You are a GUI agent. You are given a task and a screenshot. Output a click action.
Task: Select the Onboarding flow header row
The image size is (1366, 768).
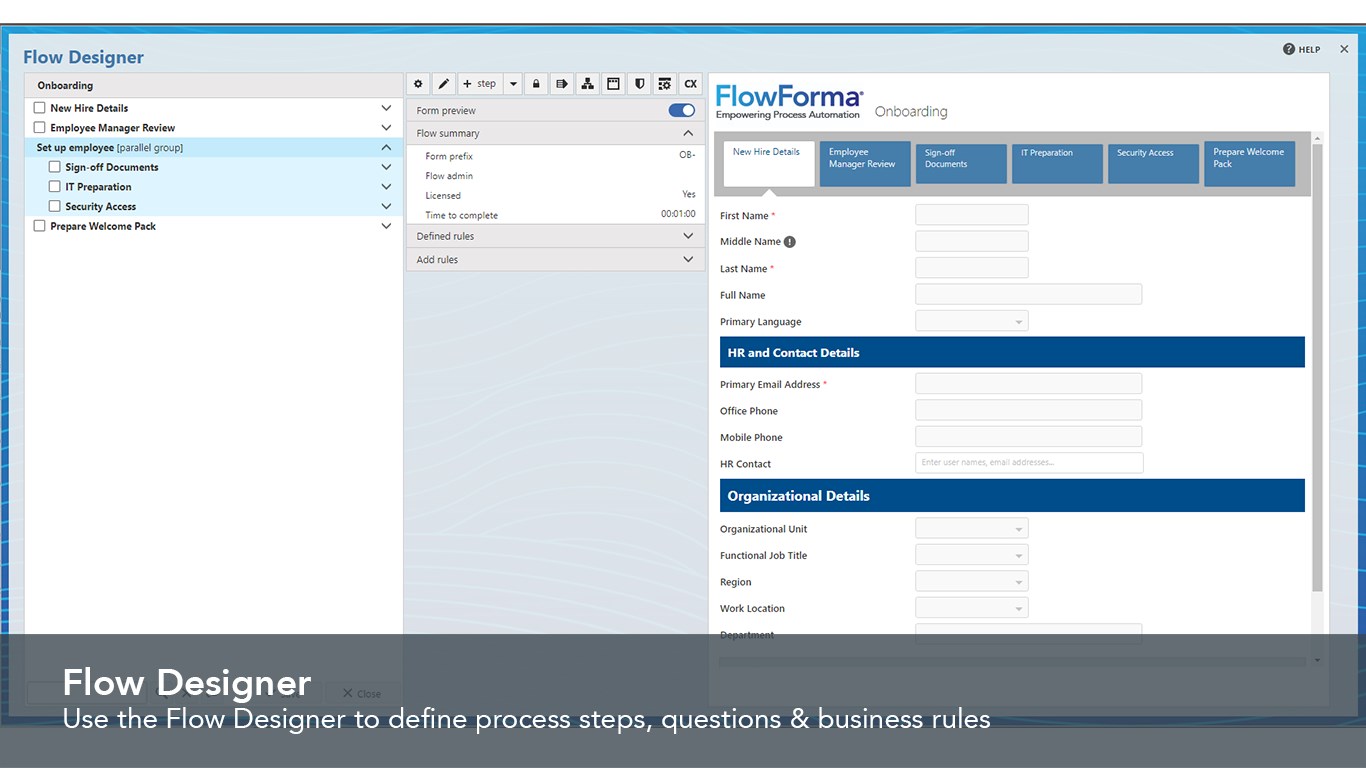pos(213,85)
